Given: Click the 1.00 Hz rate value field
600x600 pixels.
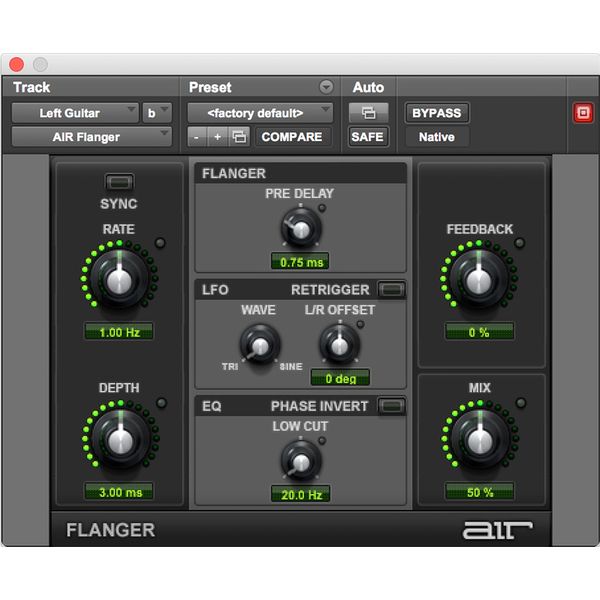Looking at the screenshot, I should [x=119, y=332].
